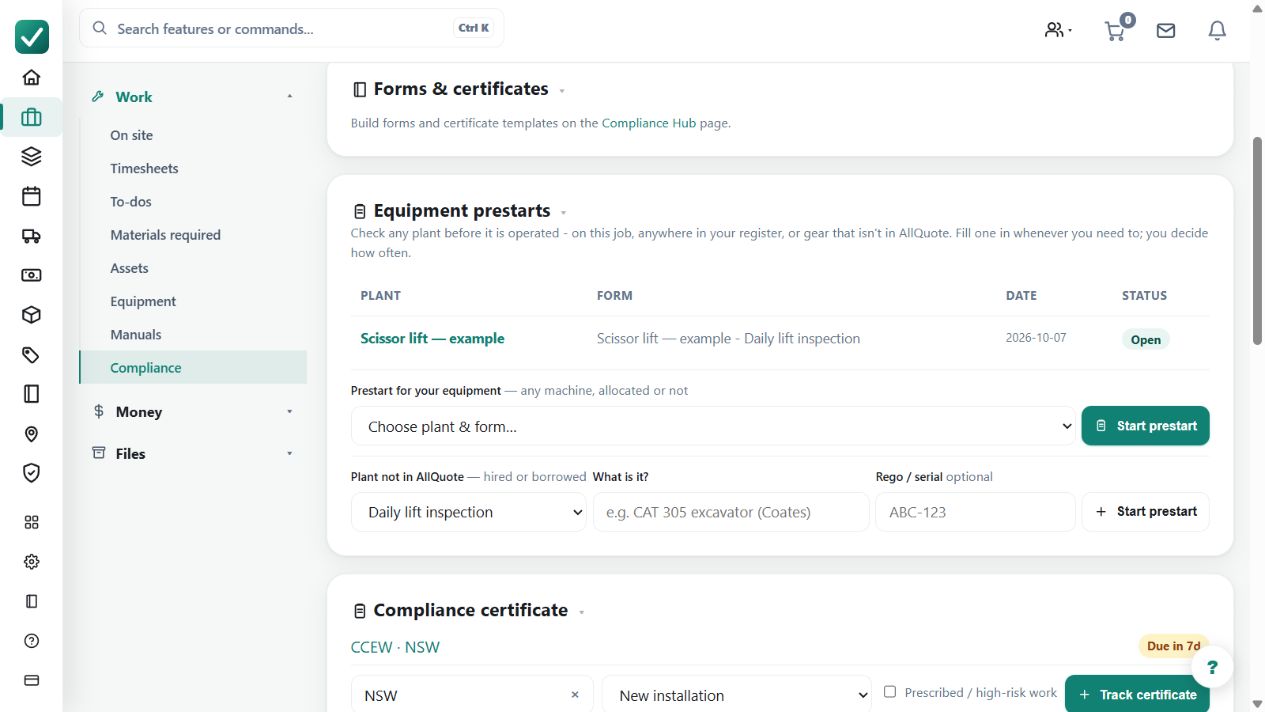The height and width of the screenshot is (712, 1265).
Task: Open the banknote icon in the sidebar
Action: [x=31, y=275]
